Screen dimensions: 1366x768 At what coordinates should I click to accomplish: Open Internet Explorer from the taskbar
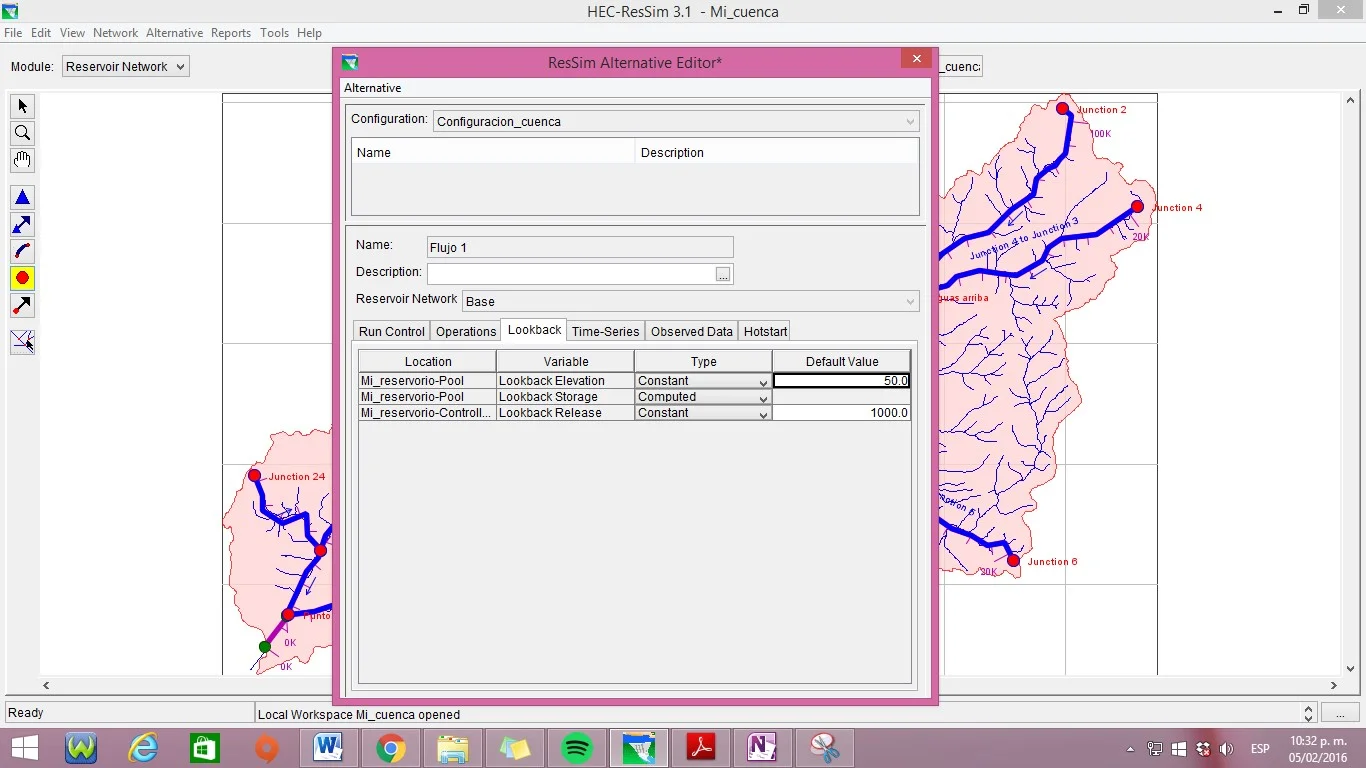pos(143,748)
